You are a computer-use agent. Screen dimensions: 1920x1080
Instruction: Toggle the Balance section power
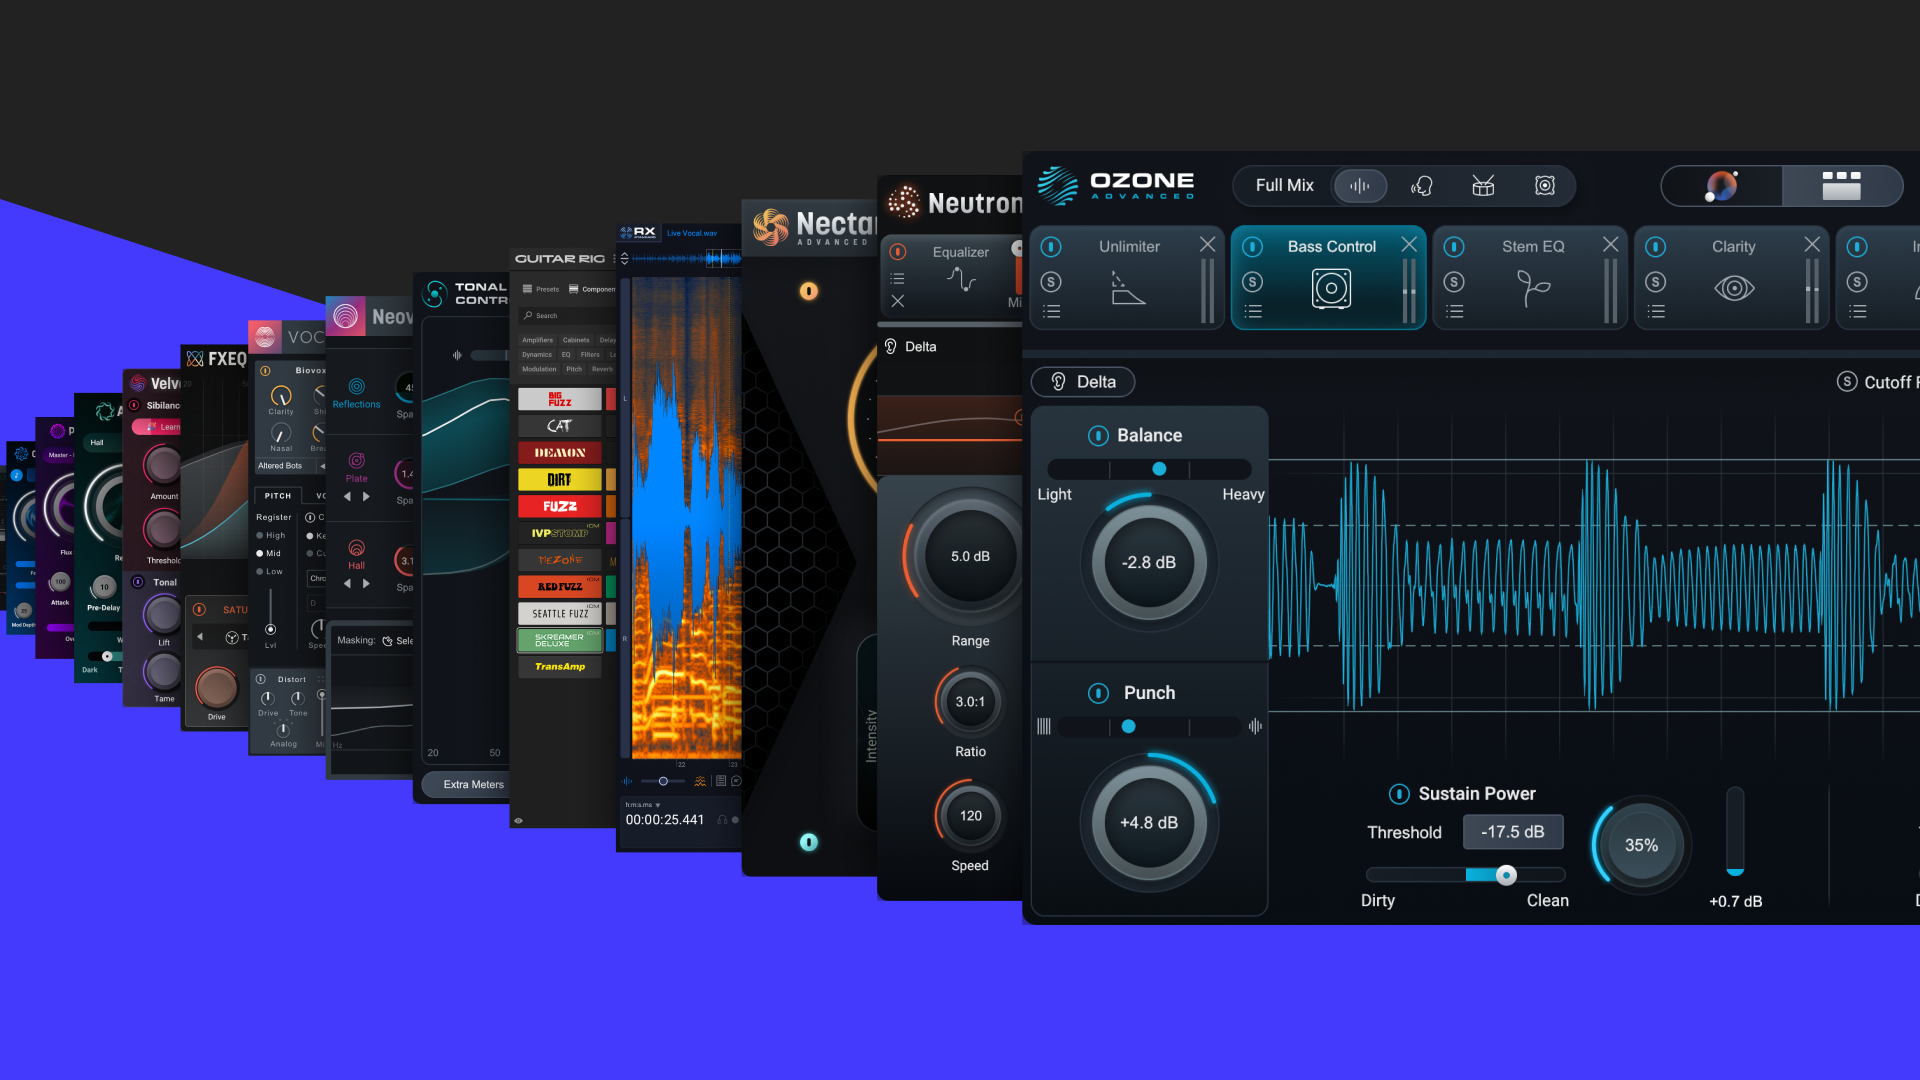point(1098,436)
